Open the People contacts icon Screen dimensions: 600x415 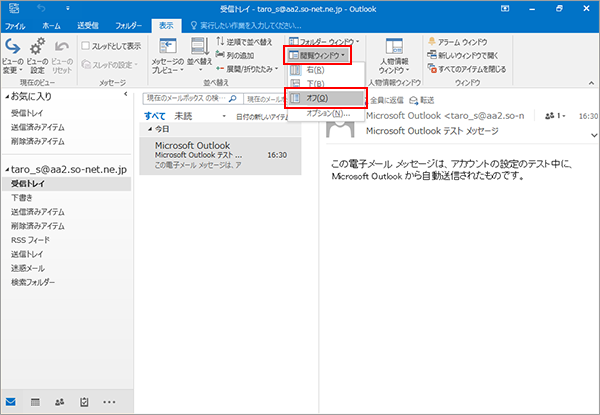point(59,402)
